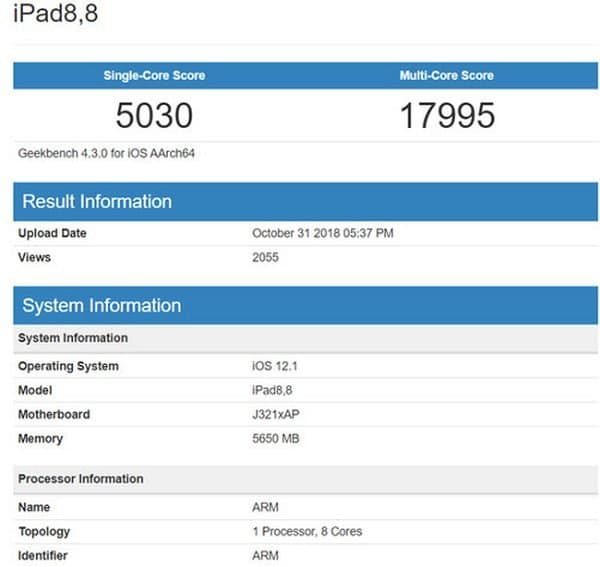Click the Memory label

(41, 438)
